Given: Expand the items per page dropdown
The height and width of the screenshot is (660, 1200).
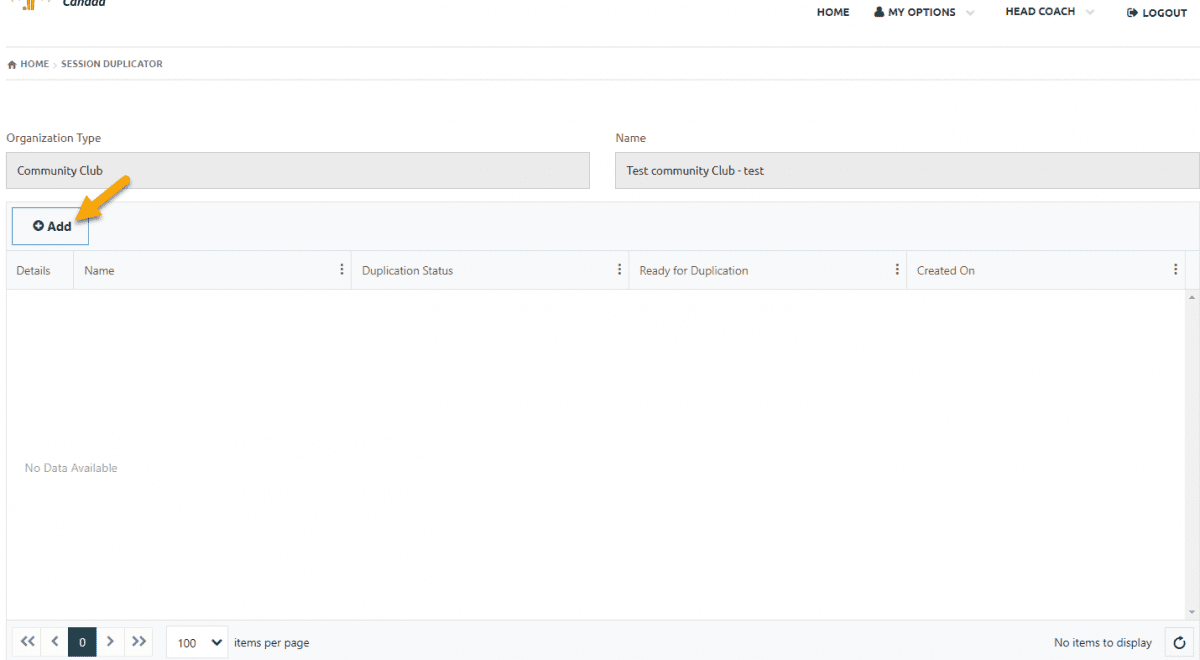Looking at the screenshot, I should click(x=197, y=643).
